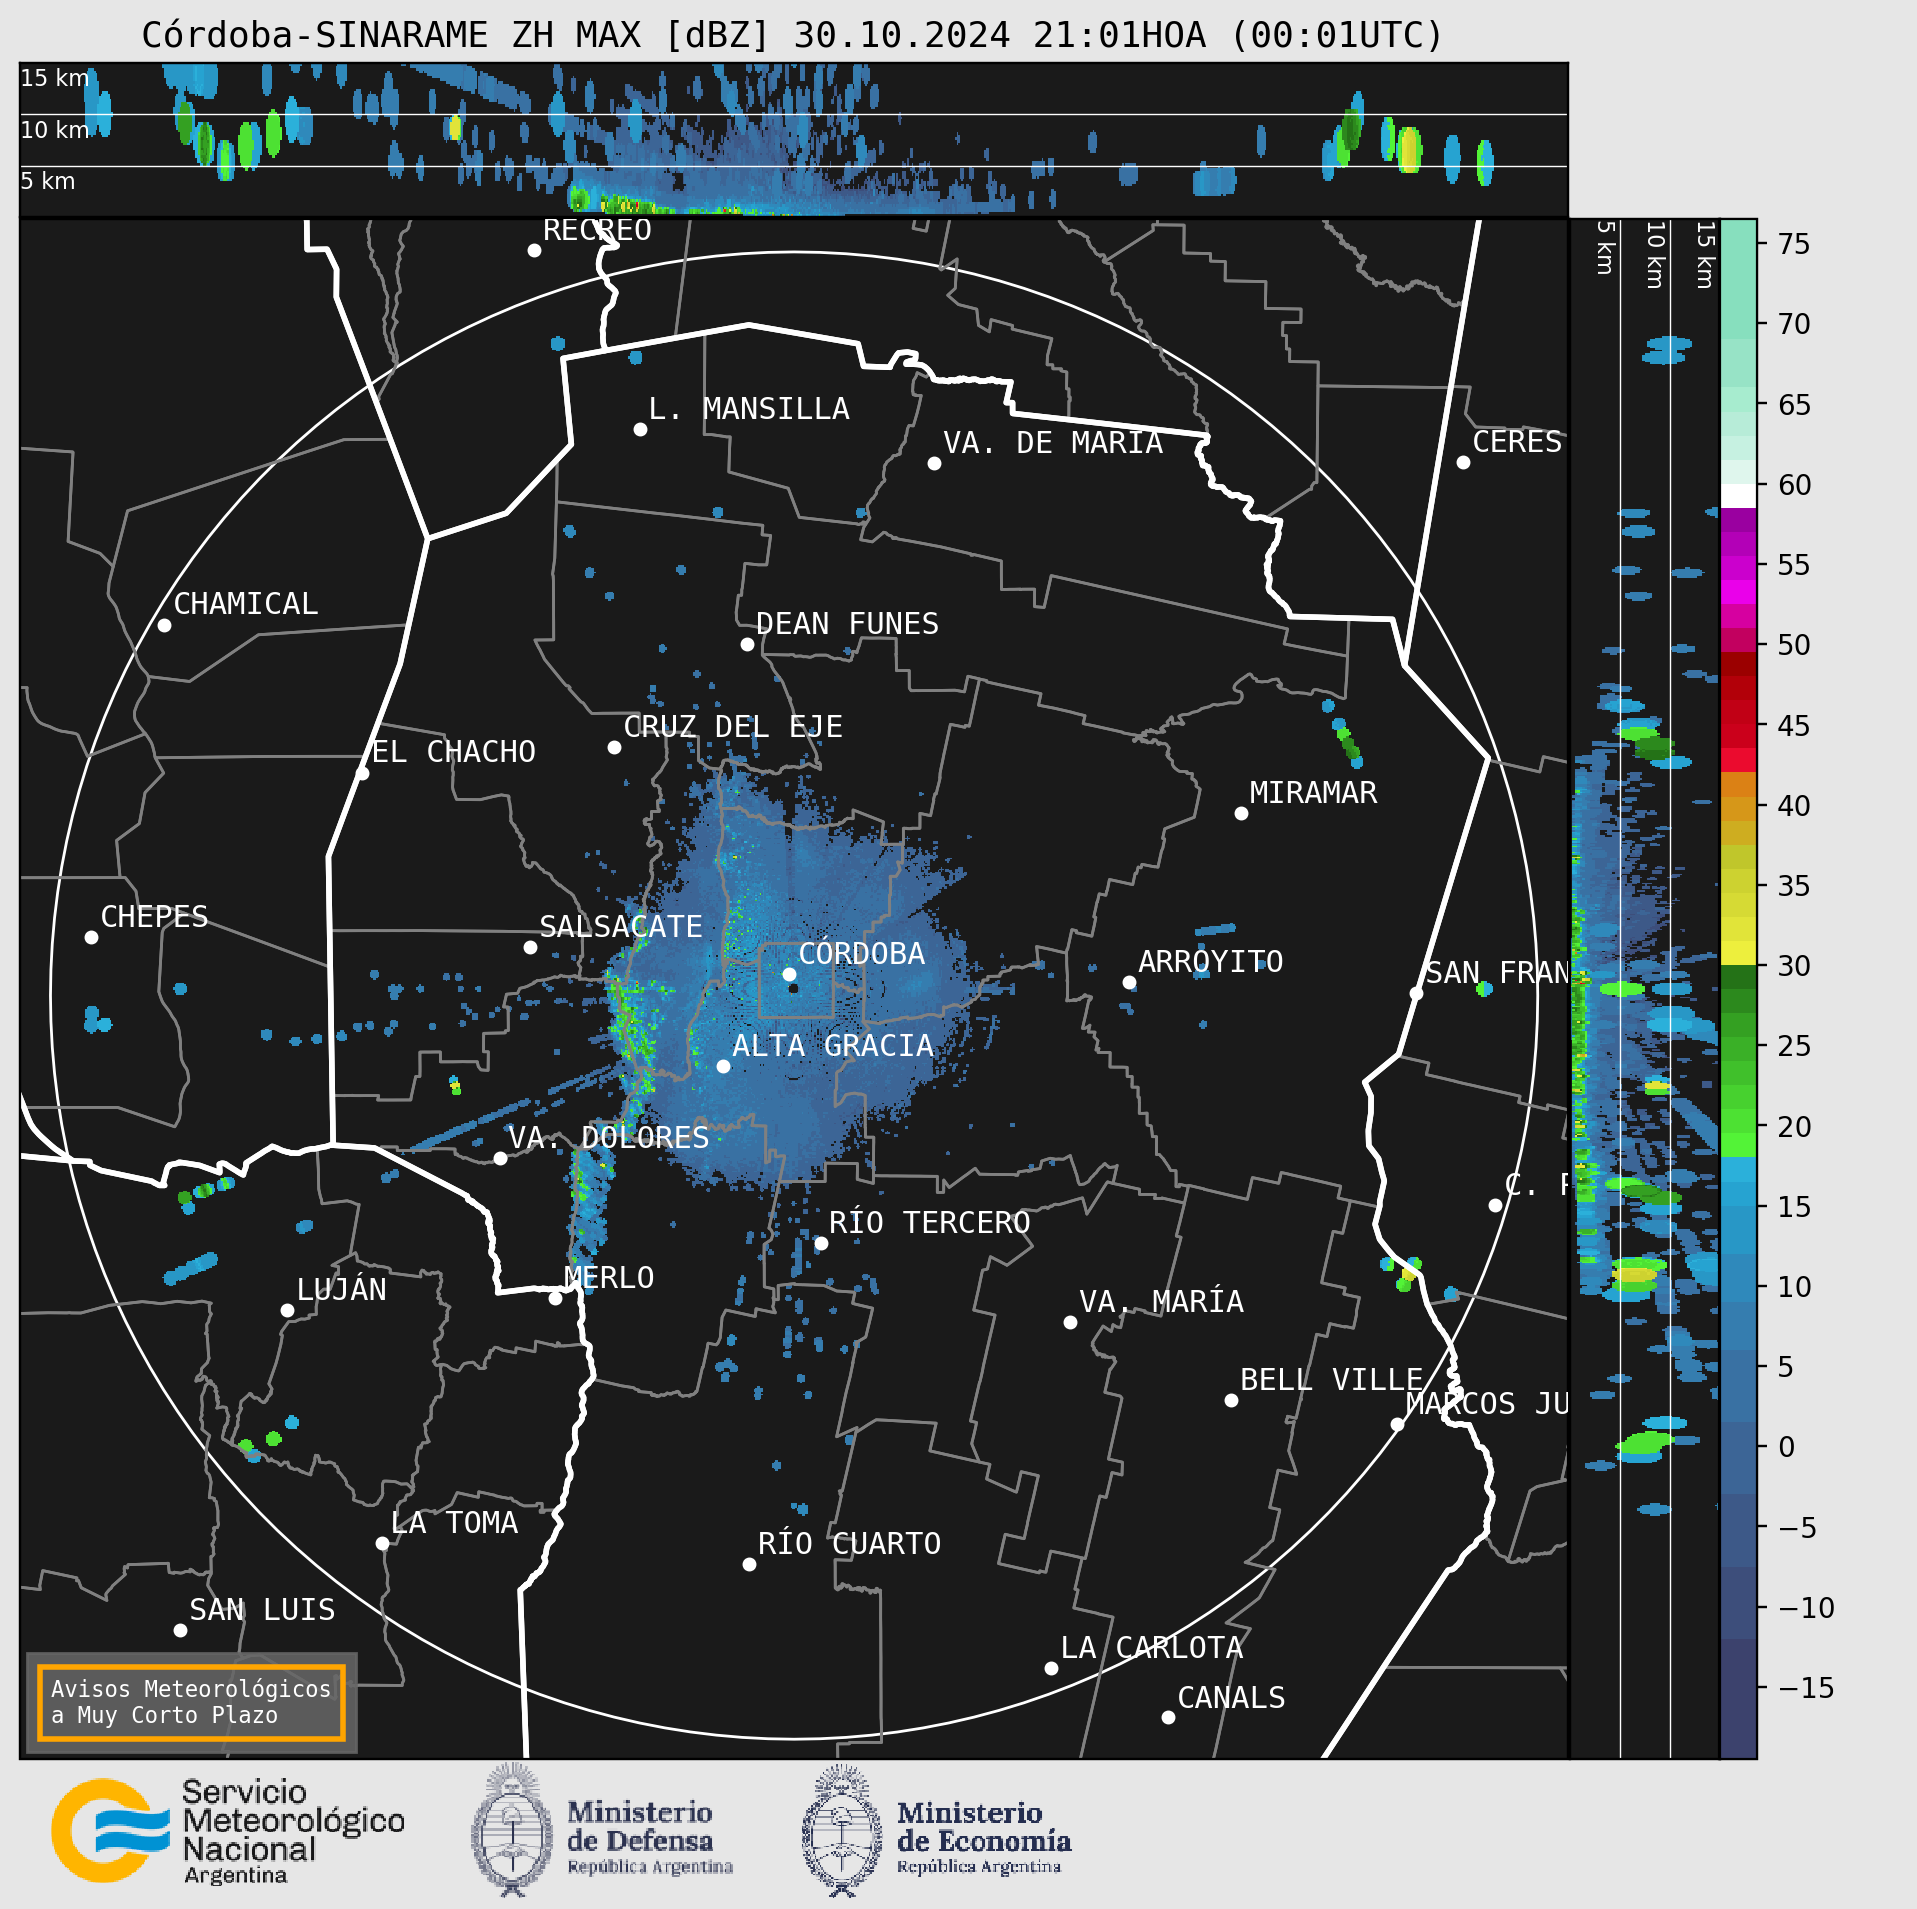Click the CÓRDOBA city marker dot
The image size is (1917, 1909).
pyautogui.click(x=789, y=974)
